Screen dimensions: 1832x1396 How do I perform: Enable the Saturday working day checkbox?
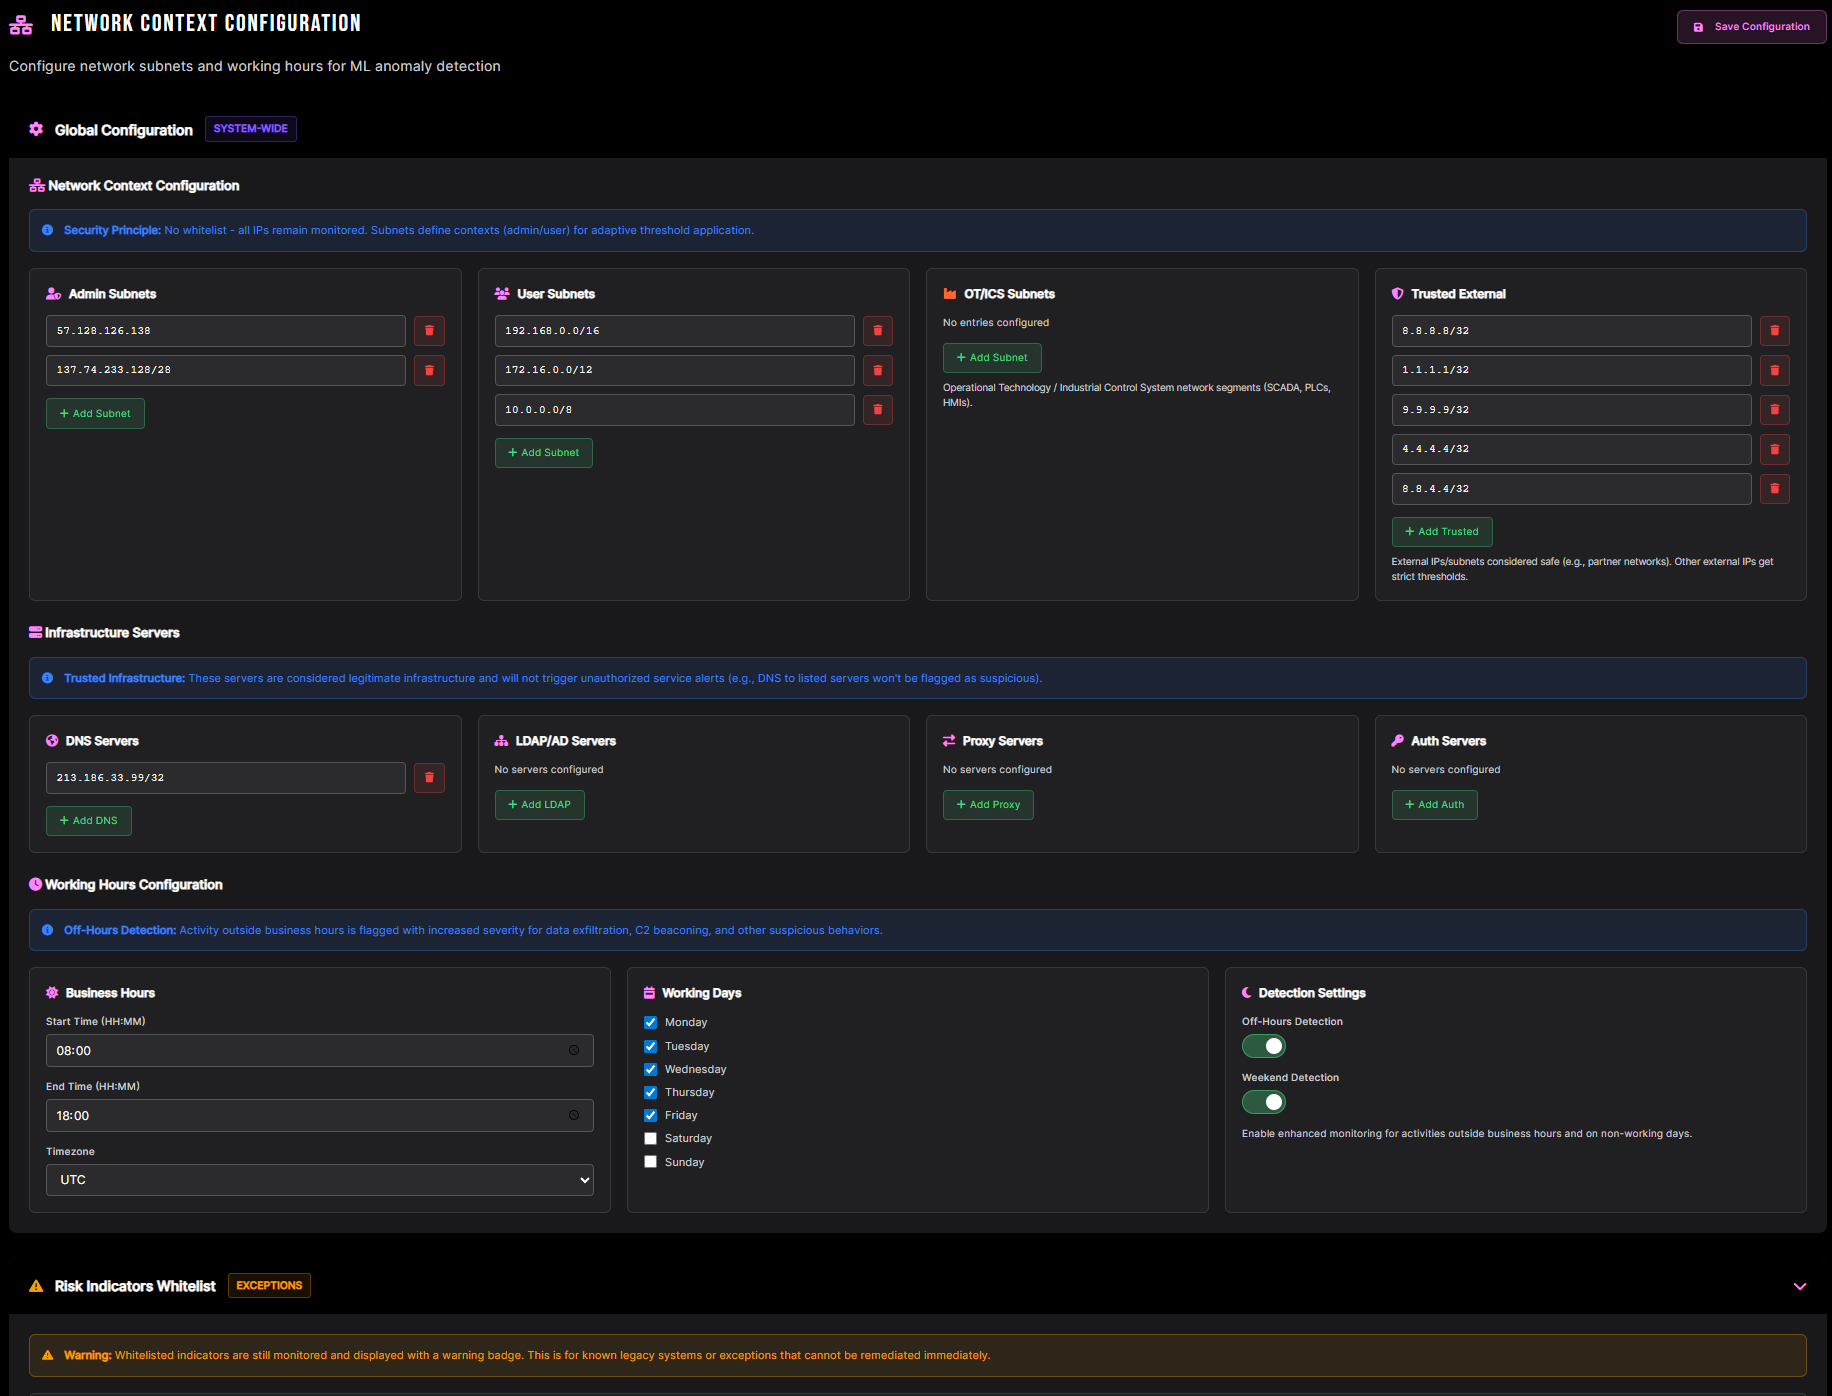point(650,1138)
